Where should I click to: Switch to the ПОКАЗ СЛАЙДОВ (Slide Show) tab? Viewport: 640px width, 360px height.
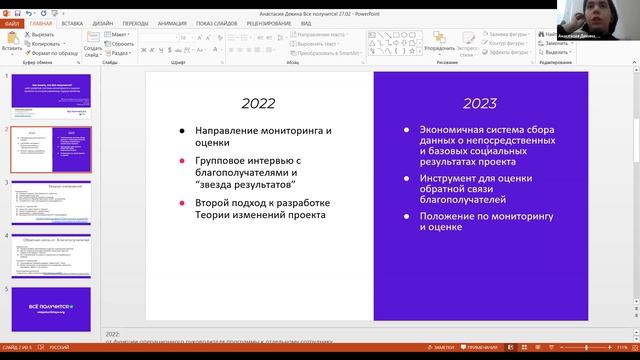(x=216, y=24)
